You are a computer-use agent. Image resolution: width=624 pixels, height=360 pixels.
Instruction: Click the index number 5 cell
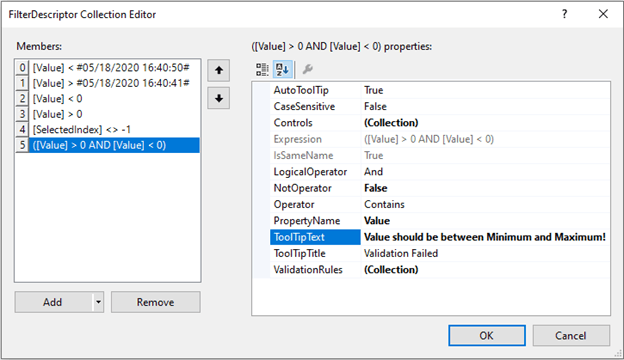pos(22,145)
